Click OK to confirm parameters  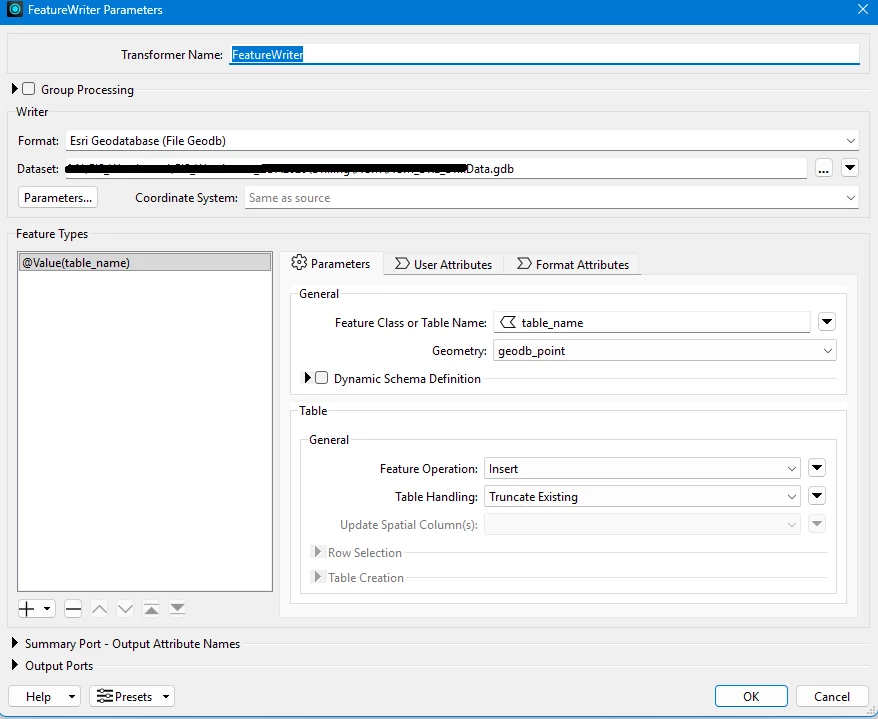pyautogui.click(x=751, y=696)
